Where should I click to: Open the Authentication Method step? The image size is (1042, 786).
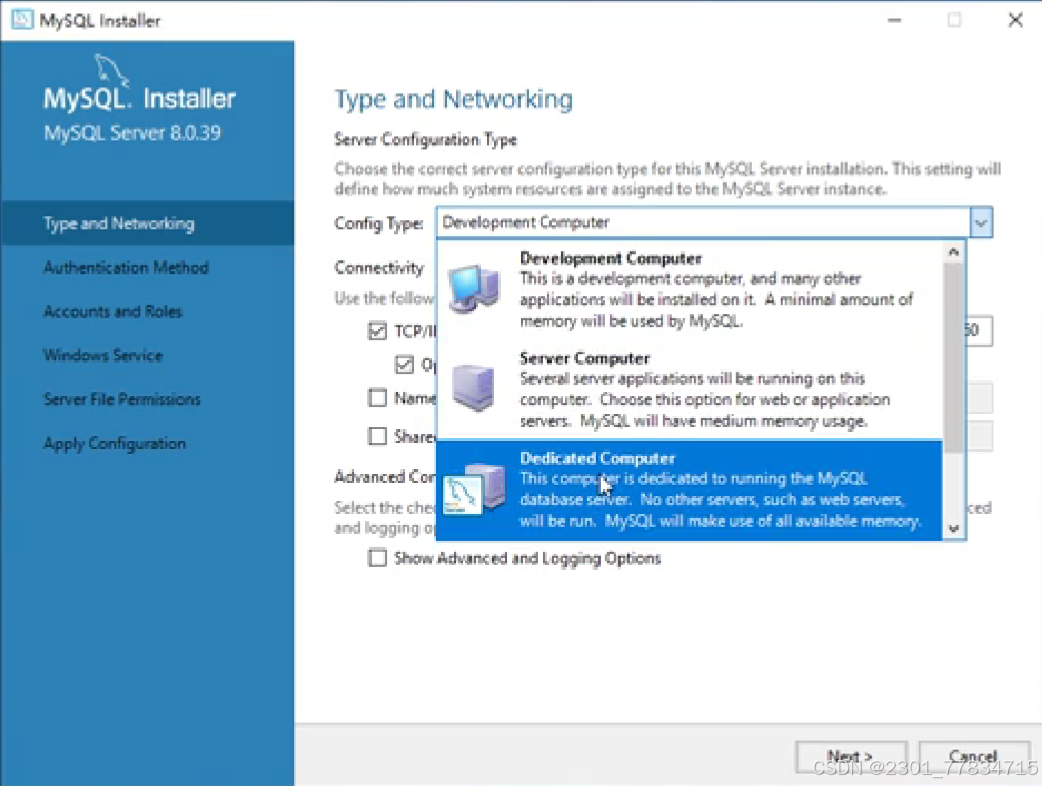[126, 267]
